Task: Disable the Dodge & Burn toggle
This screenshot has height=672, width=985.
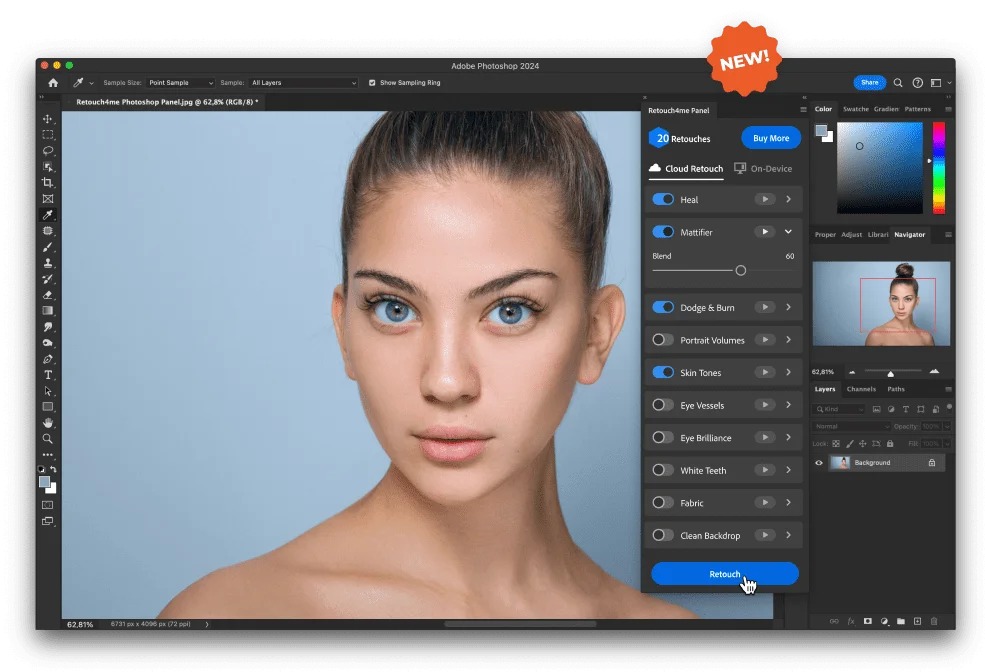Action: coord(663,307)
